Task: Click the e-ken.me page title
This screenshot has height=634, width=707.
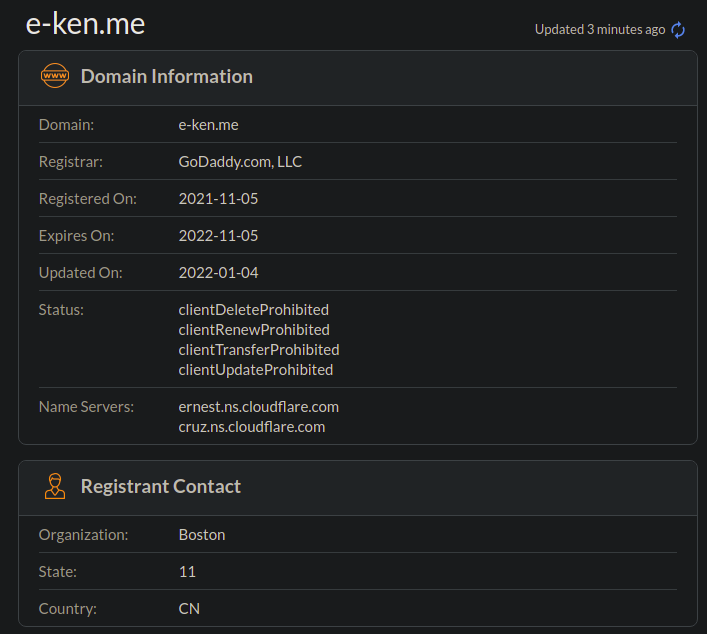Action: pos(85,24)
